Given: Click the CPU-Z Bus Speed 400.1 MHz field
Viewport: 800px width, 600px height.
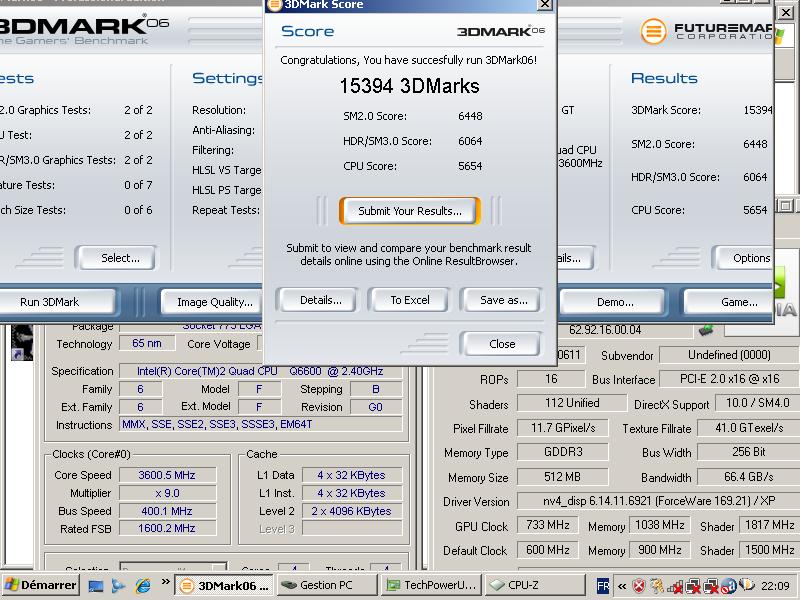Looking at the screenshot, I should (x=167, y=511).
